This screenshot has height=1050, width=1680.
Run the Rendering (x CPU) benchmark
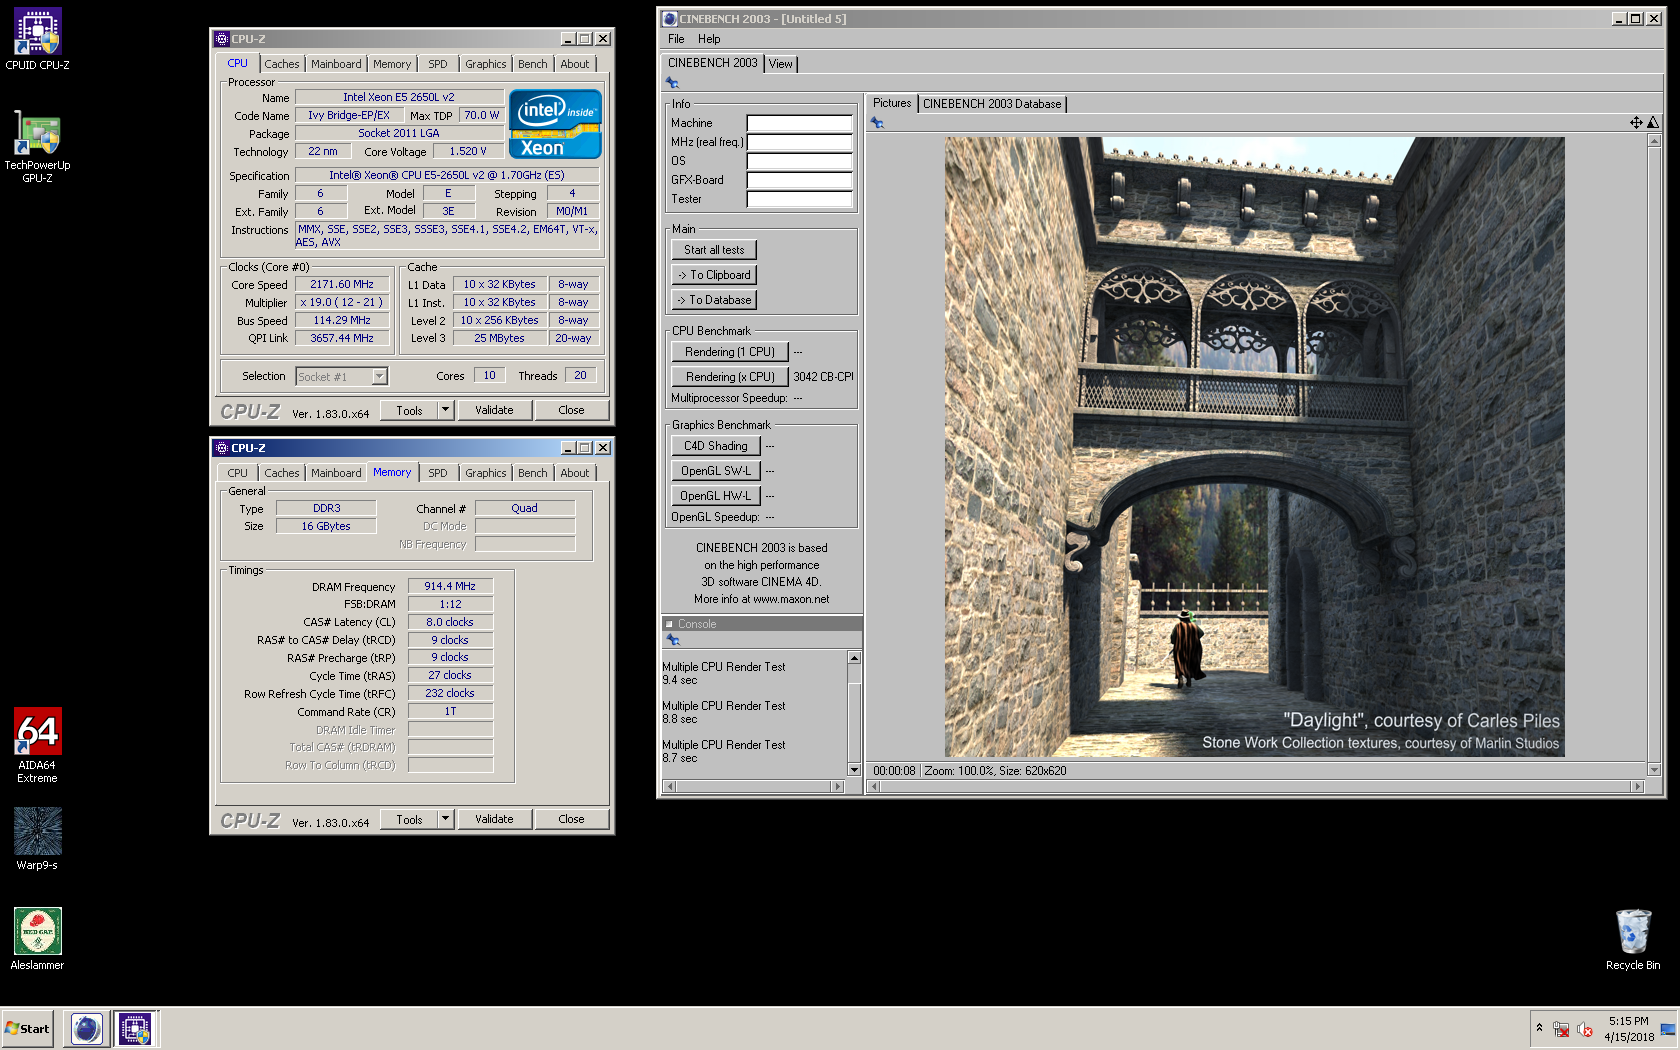pos(730,377)
